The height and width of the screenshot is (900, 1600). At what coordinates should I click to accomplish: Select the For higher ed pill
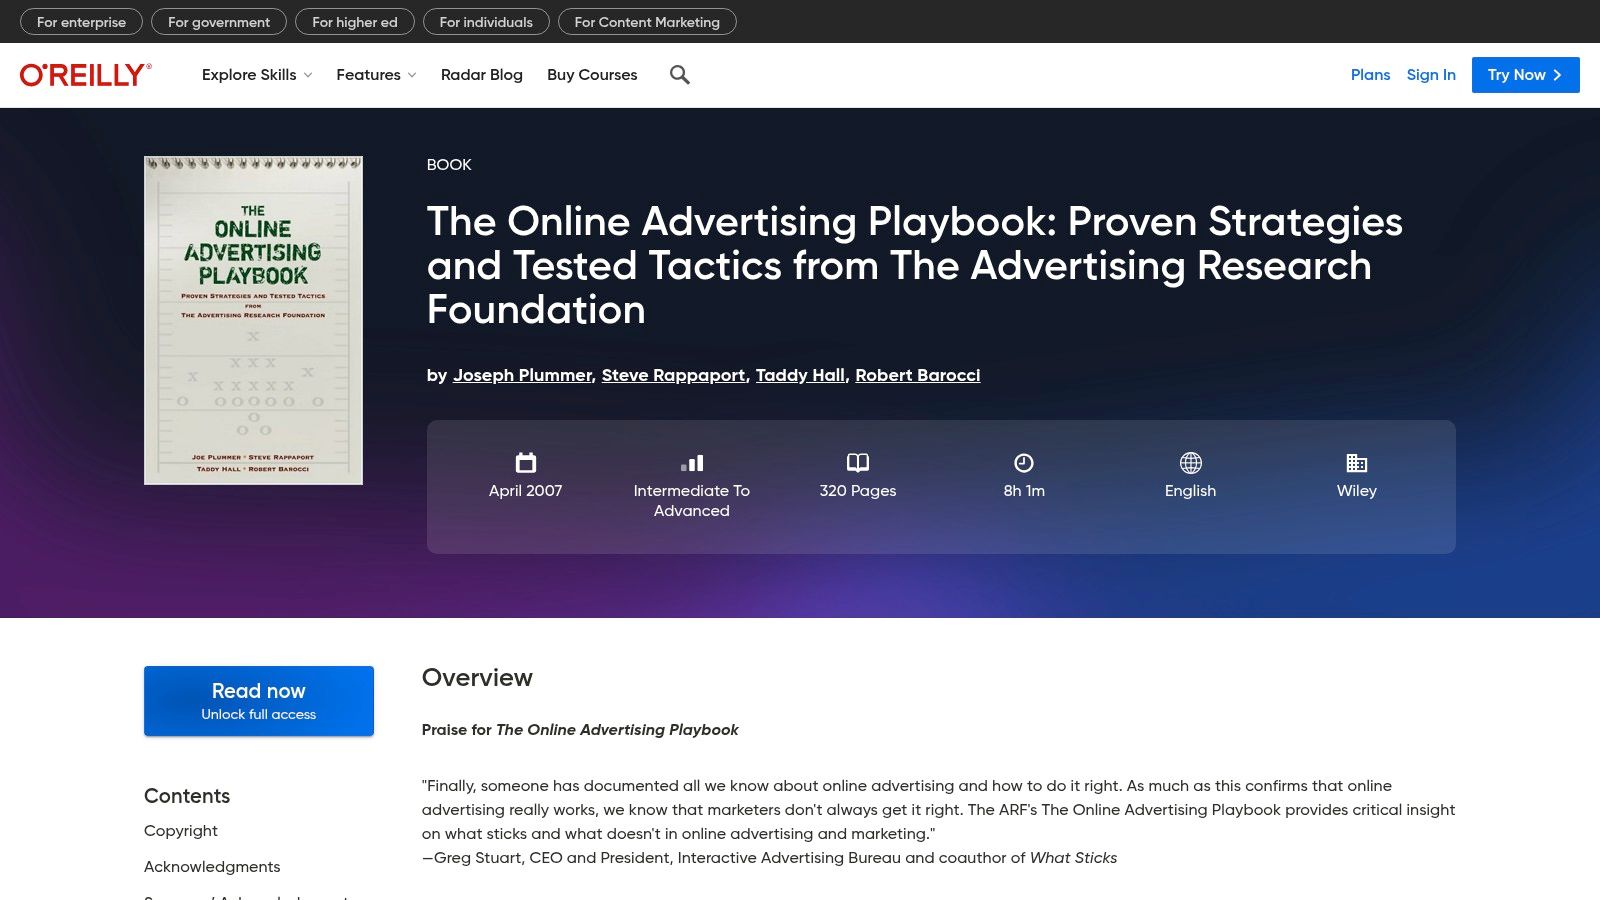point(355,22)
